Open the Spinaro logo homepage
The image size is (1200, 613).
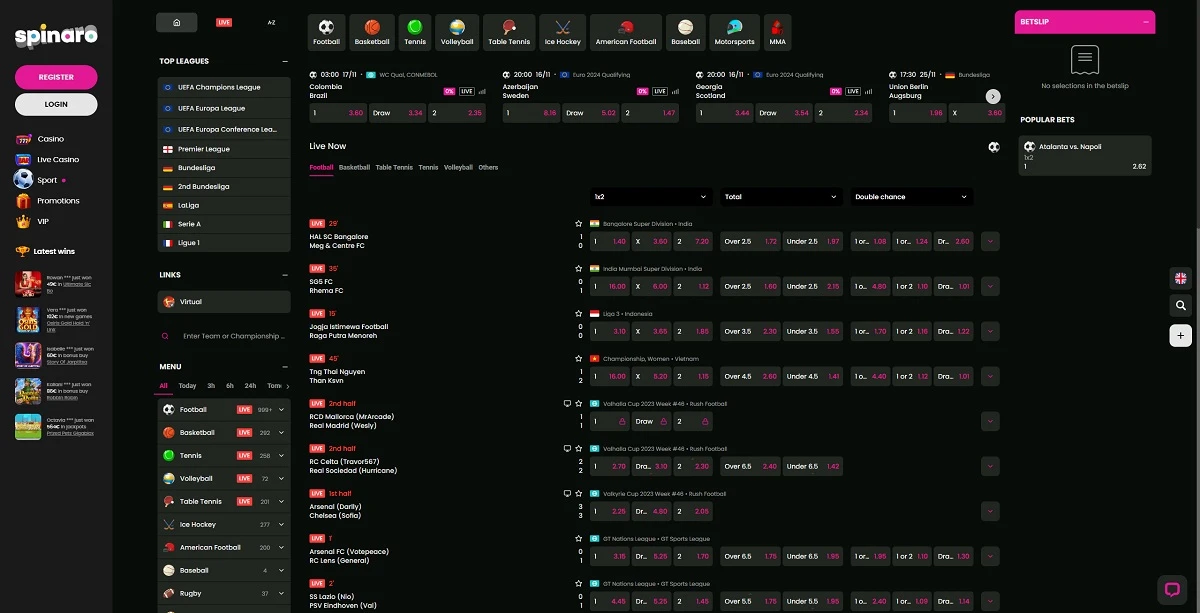tap(56, 35)
